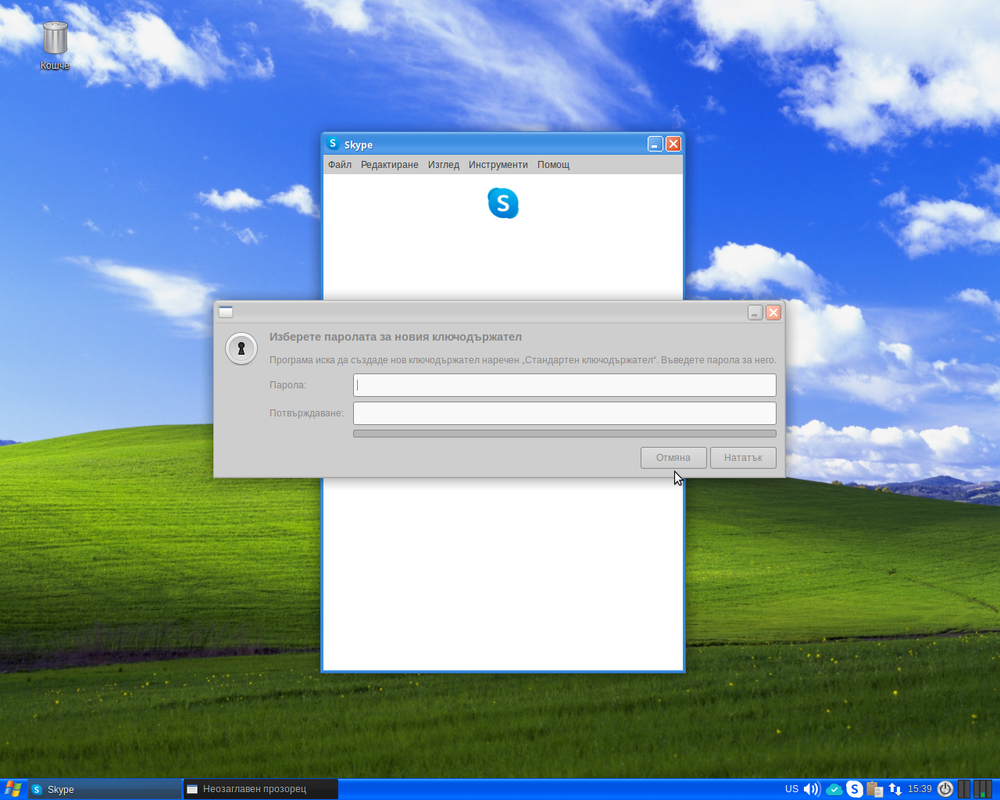Switch to Skype taskbar button

(105, 789)
